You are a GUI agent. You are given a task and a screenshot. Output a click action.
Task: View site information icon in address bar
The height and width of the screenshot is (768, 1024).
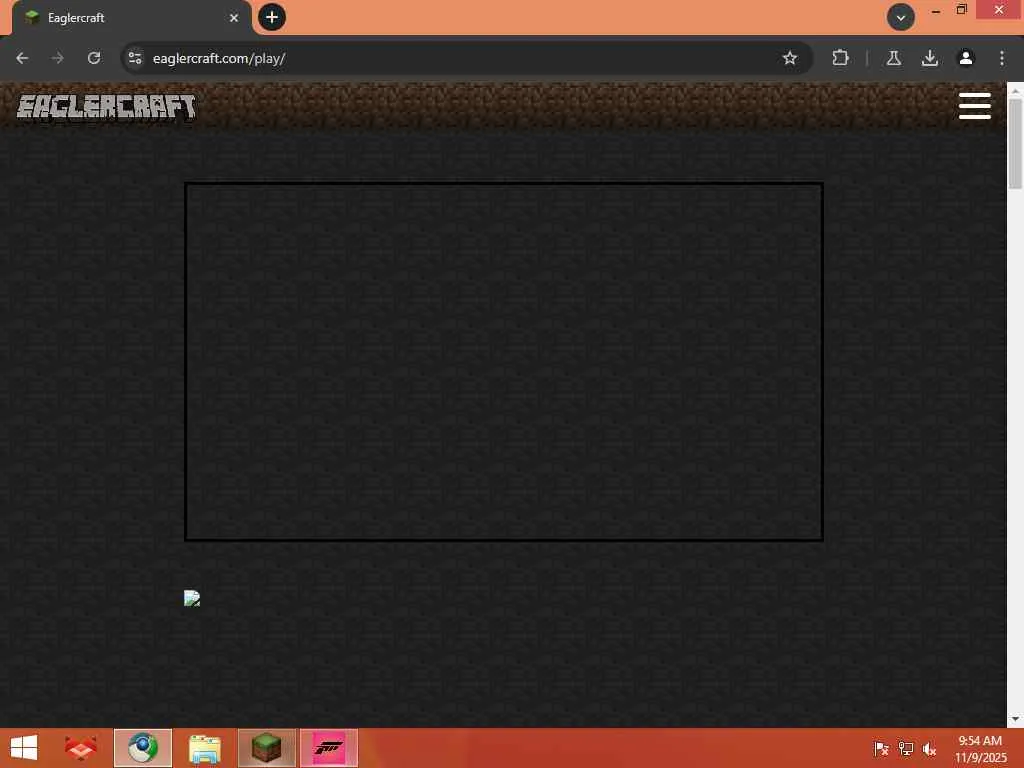[x=135, y=58]
